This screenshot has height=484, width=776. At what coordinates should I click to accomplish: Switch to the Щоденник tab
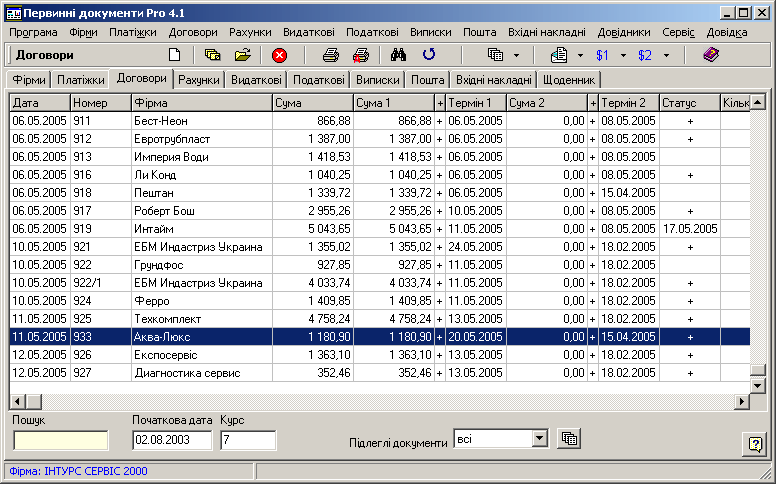569,80
